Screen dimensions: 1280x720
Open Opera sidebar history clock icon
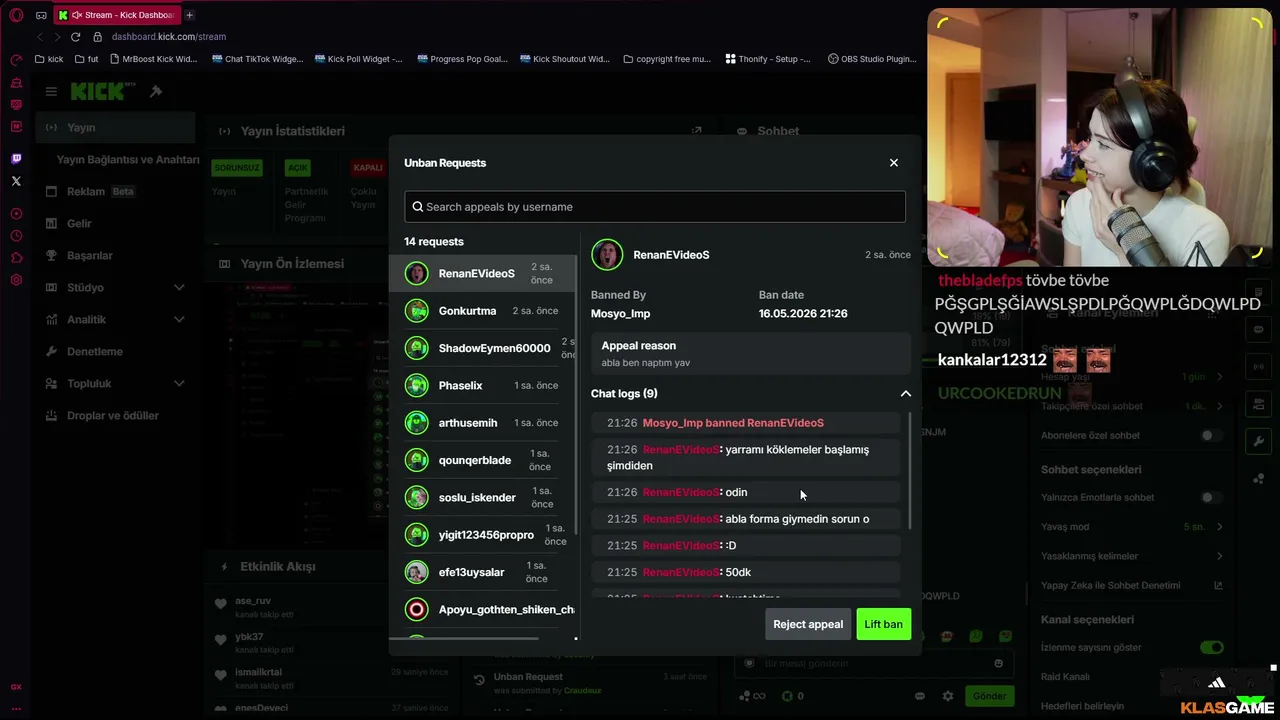(16, 236)
